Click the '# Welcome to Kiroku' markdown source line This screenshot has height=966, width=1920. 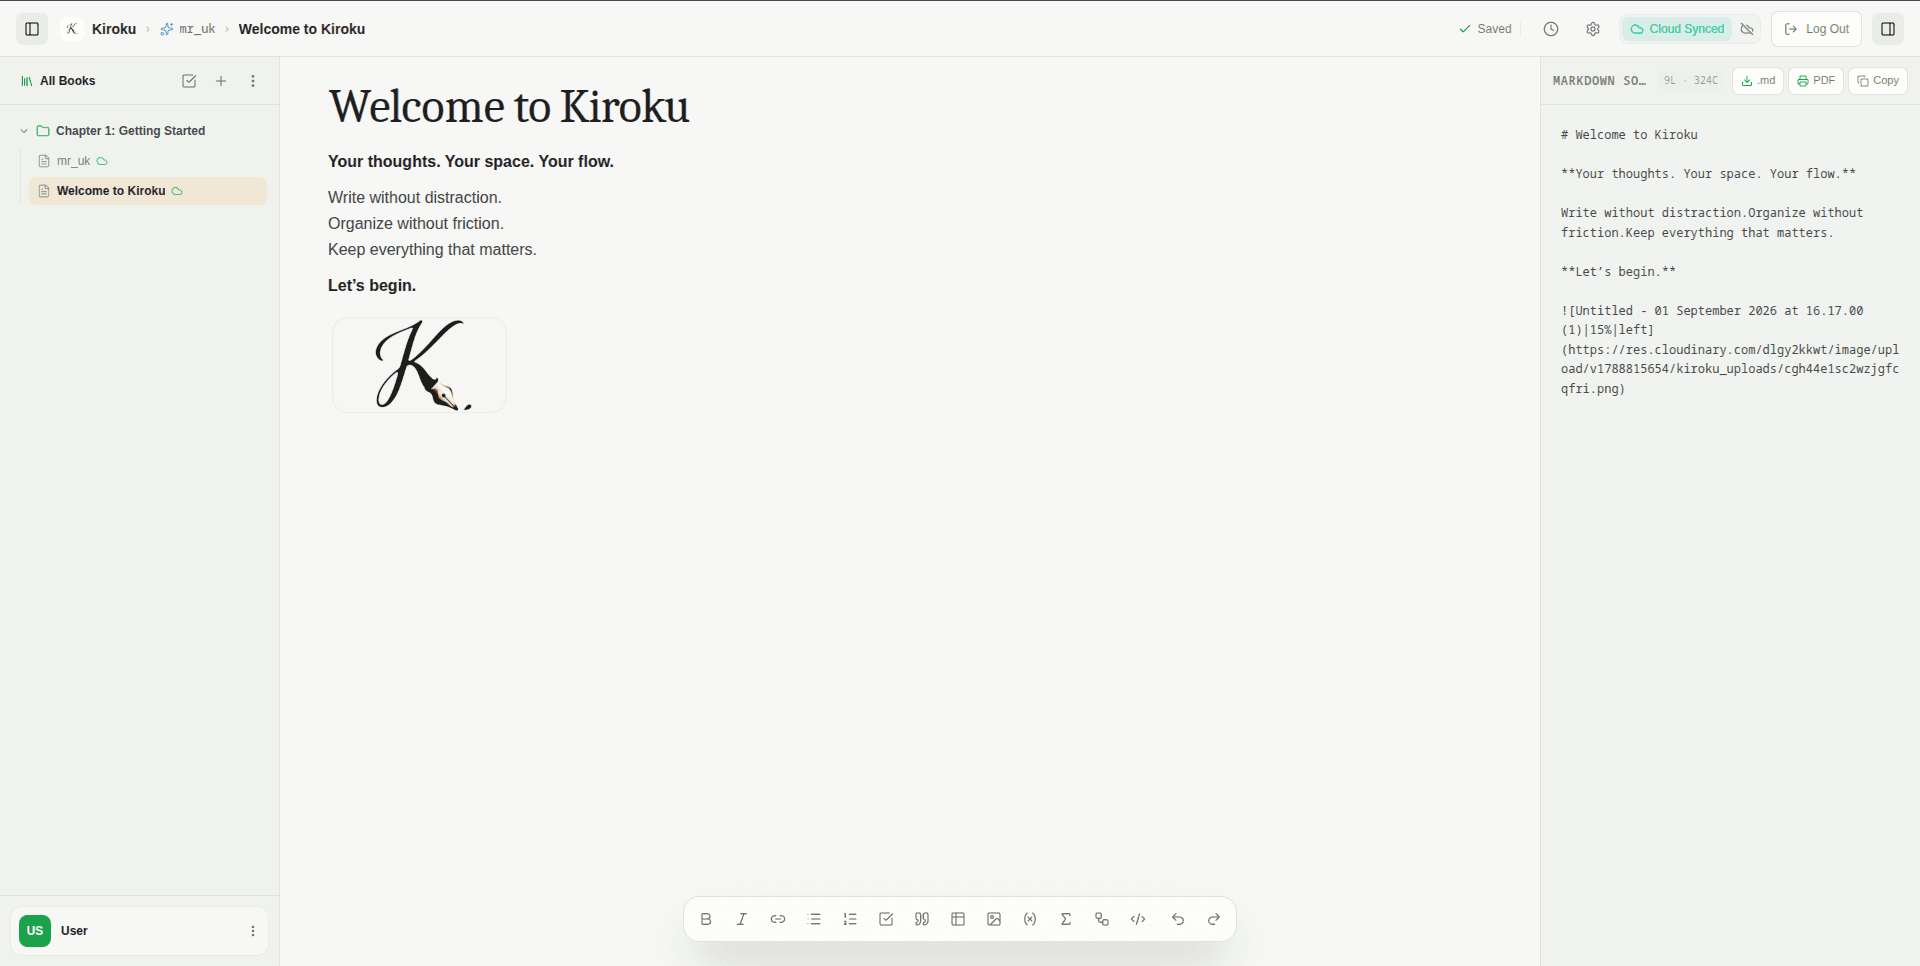tap(1629, 135)
